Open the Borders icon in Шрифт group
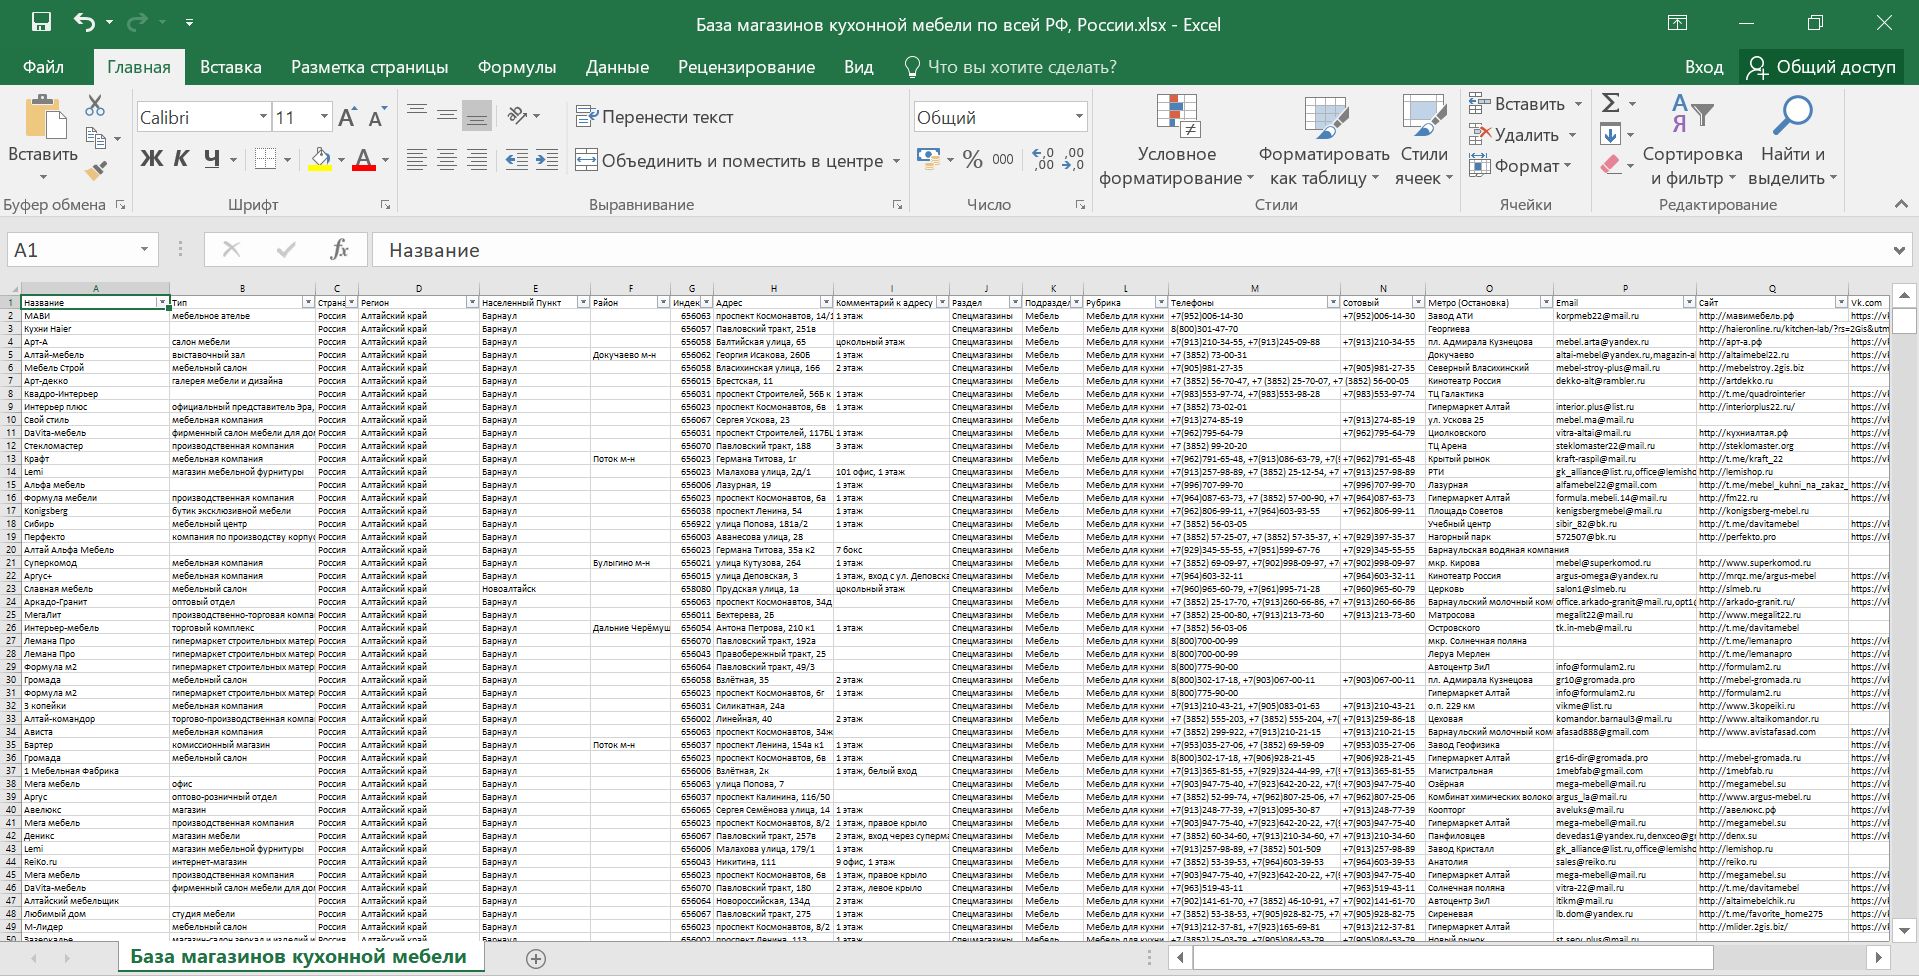 coord(265,159)
